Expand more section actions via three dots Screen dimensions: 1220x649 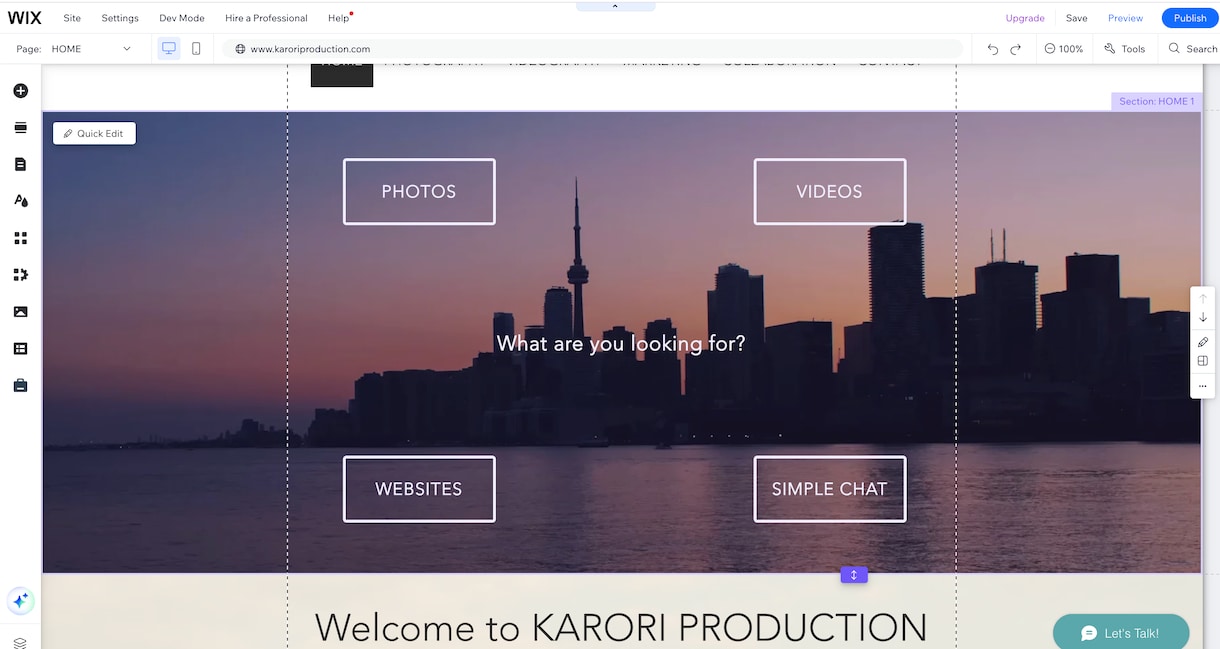pyautogui.click(x=1202, y=386)
